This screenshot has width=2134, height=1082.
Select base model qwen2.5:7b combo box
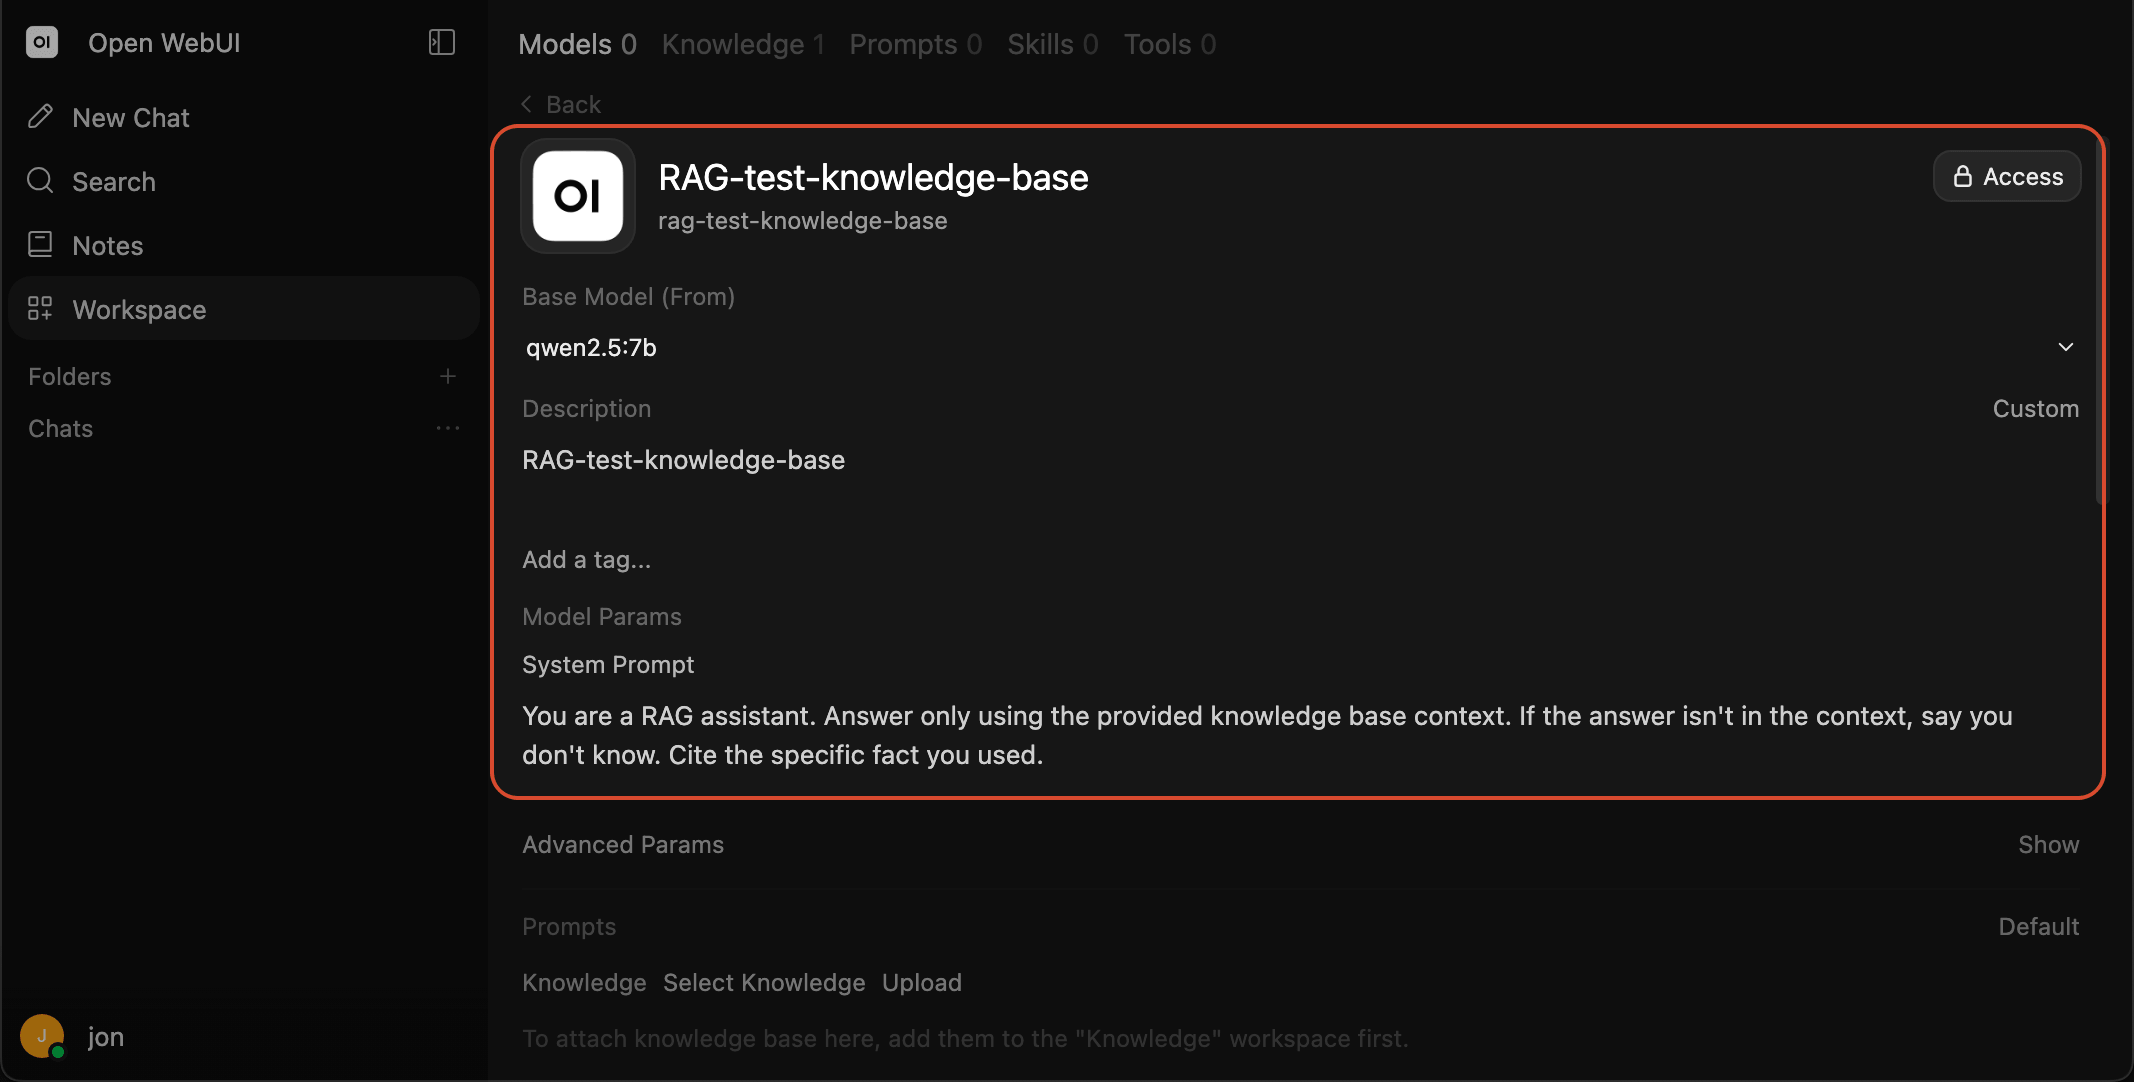tap(1300, 347)
